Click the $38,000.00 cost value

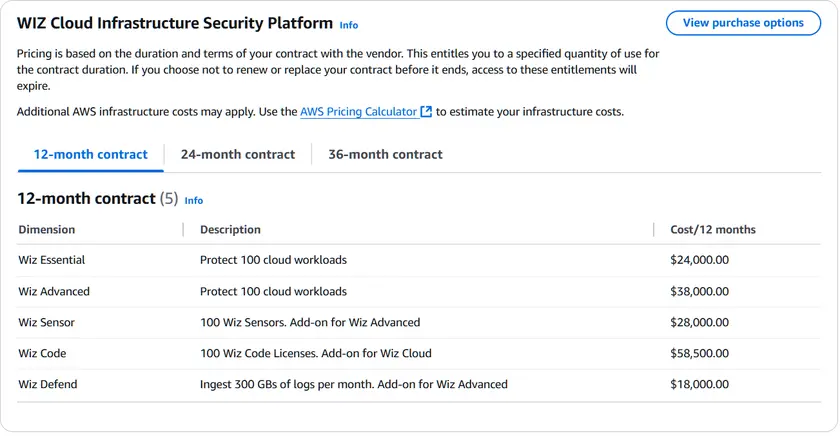click(x=699, y=291)
